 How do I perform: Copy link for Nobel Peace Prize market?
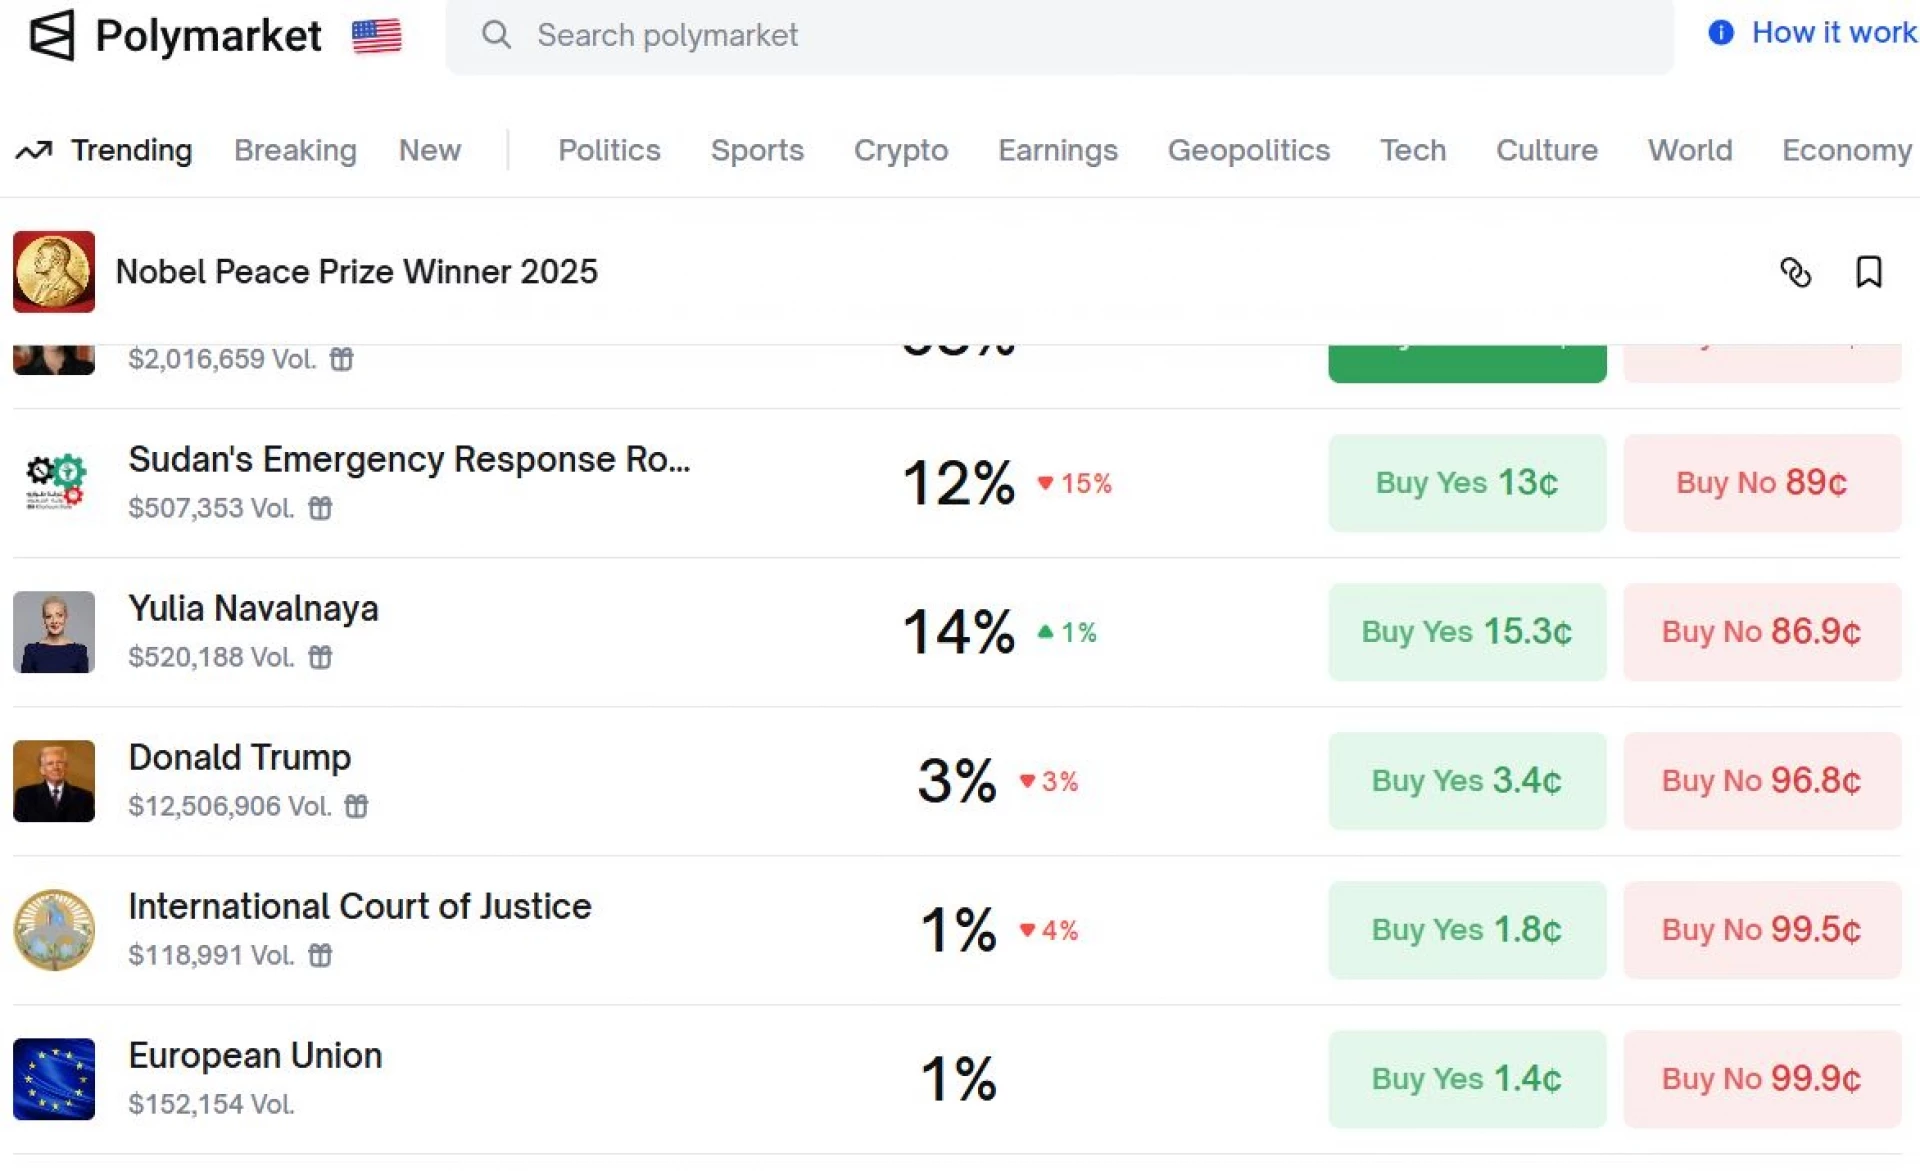1795,272
